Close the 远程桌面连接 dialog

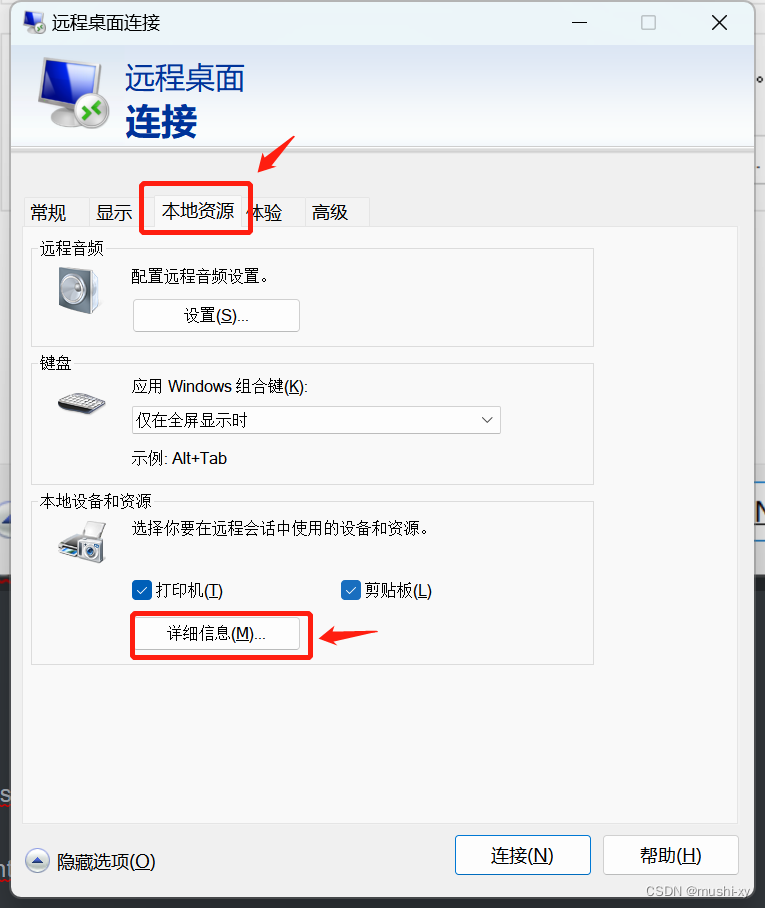pyautogui.click(x=719, y=23)
